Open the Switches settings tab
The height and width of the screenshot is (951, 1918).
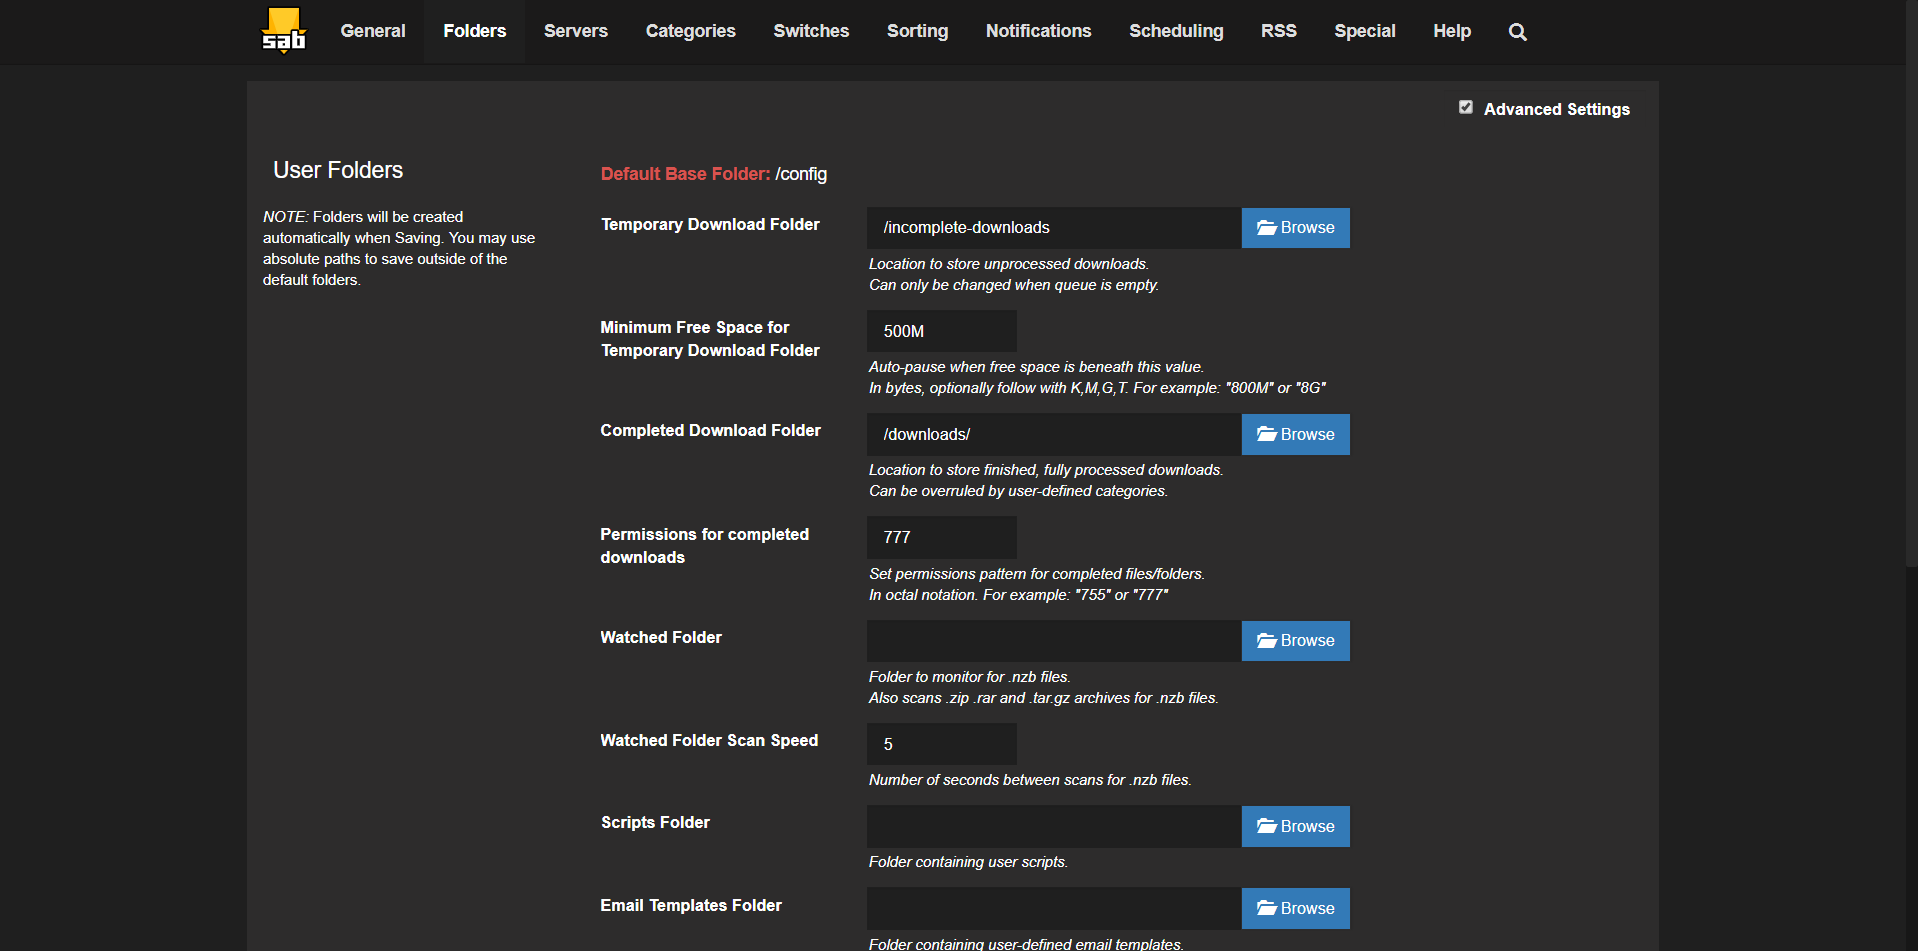[811, 32]
